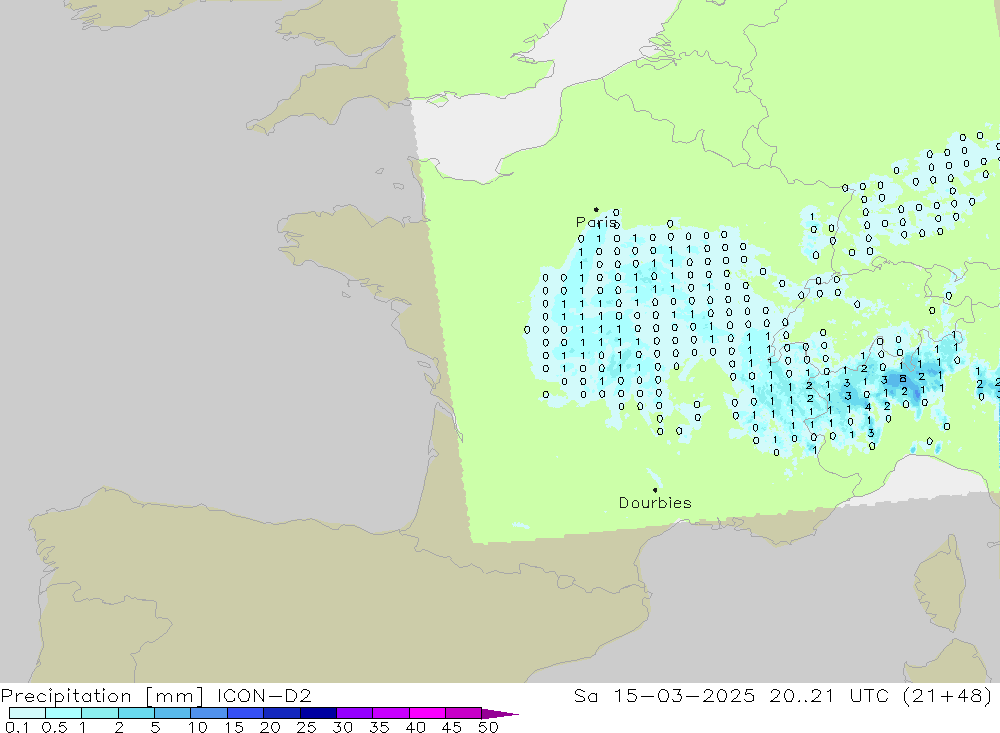Select the 2–5 mm legend color swatch
Viewport: 1000px width, 733px height.
tap(136, 713)
